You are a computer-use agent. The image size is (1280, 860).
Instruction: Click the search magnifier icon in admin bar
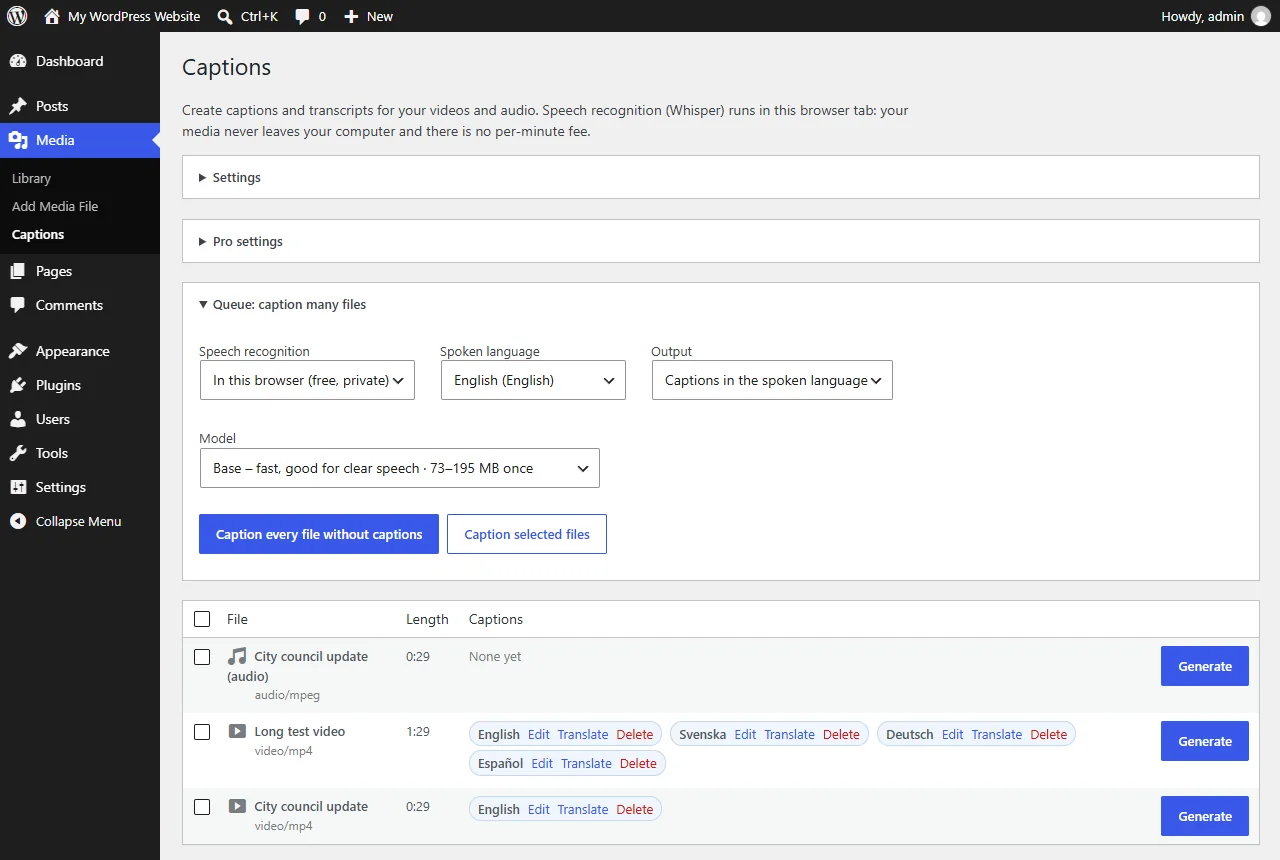tap(225, 16)
